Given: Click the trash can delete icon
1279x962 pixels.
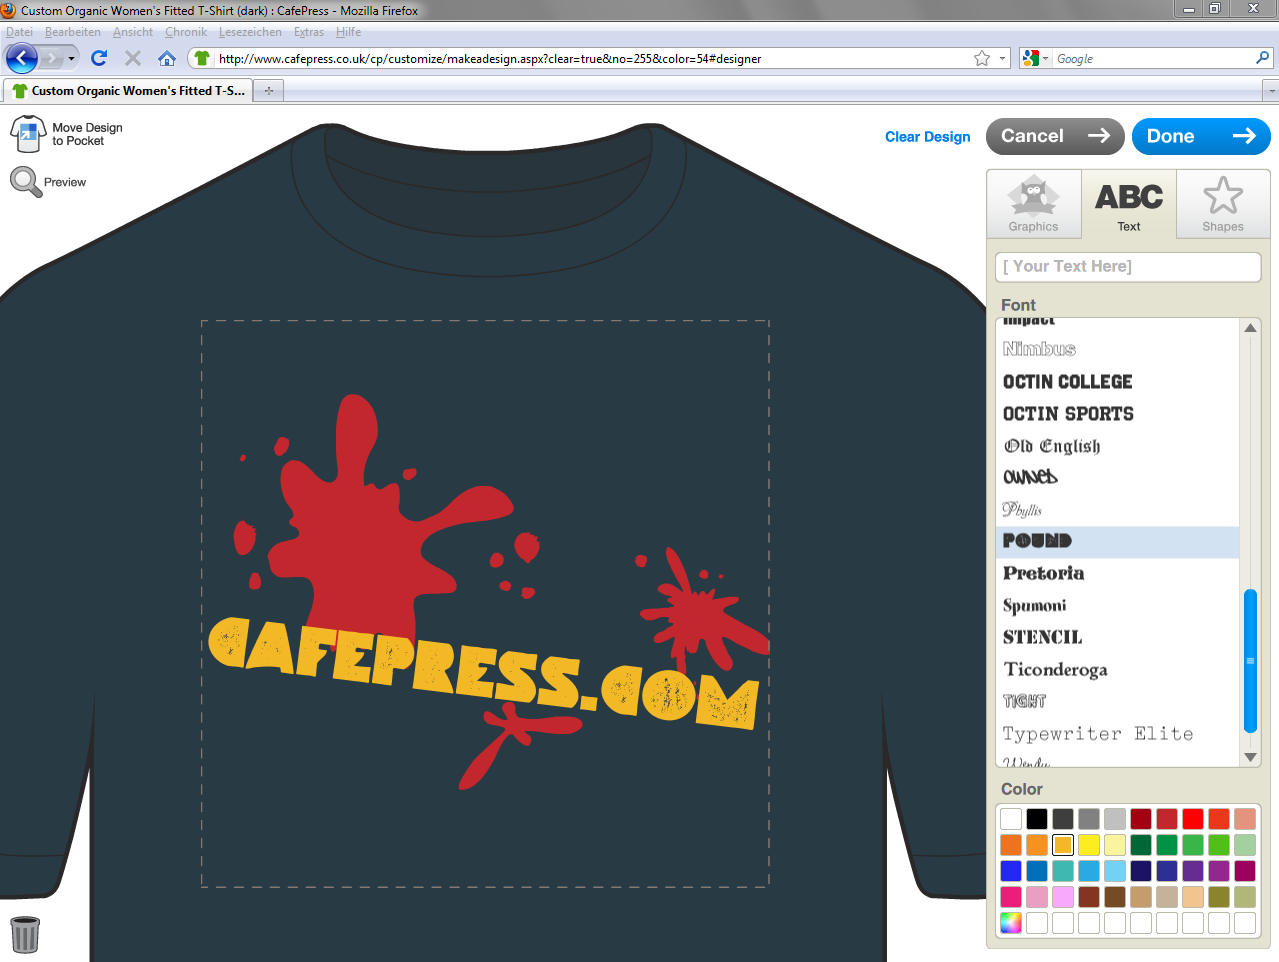Looking at the screenshot, I should point(25,934).
